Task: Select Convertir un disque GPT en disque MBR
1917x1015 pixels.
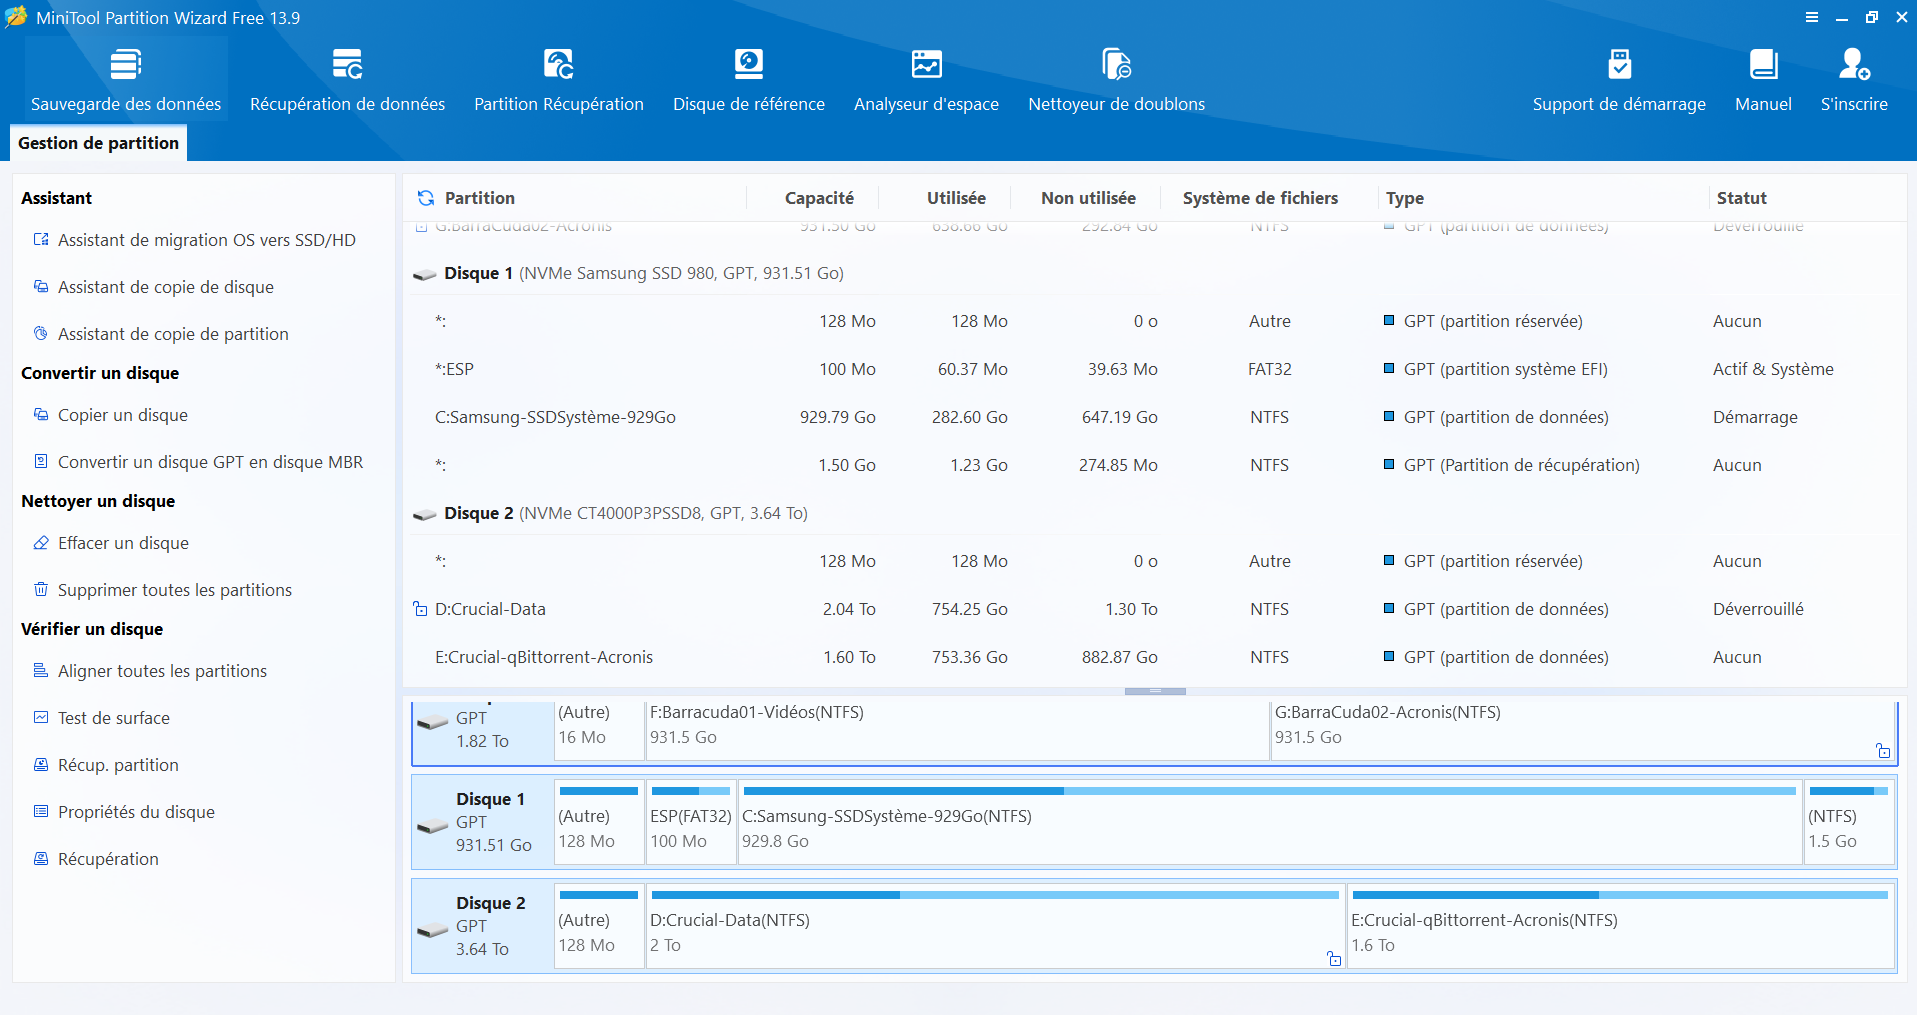Action: [199, 462]
